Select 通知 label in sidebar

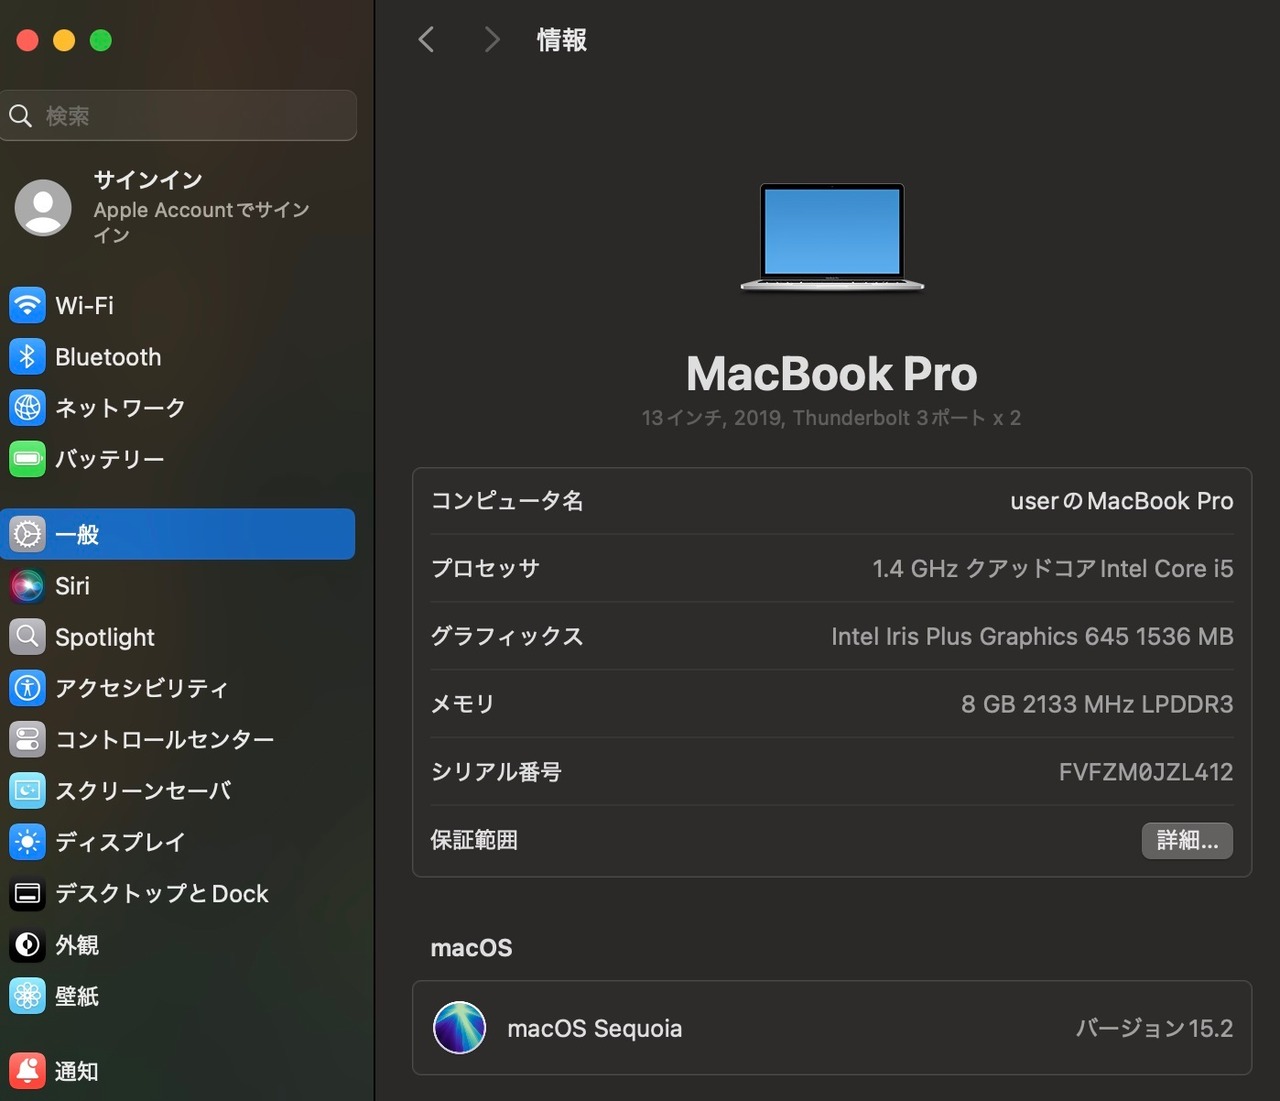[x=77, y=1071]
